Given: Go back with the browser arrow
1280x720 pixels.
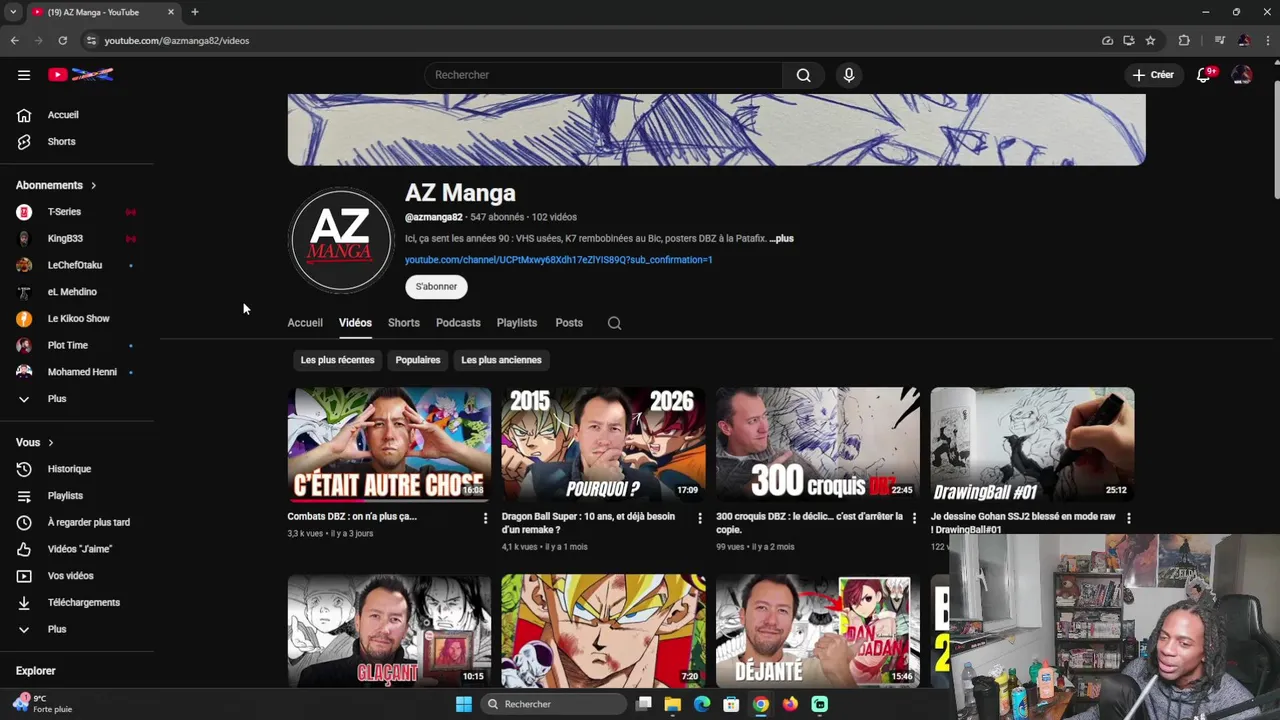Looking at the screenshot, I should tap(14, 41).
